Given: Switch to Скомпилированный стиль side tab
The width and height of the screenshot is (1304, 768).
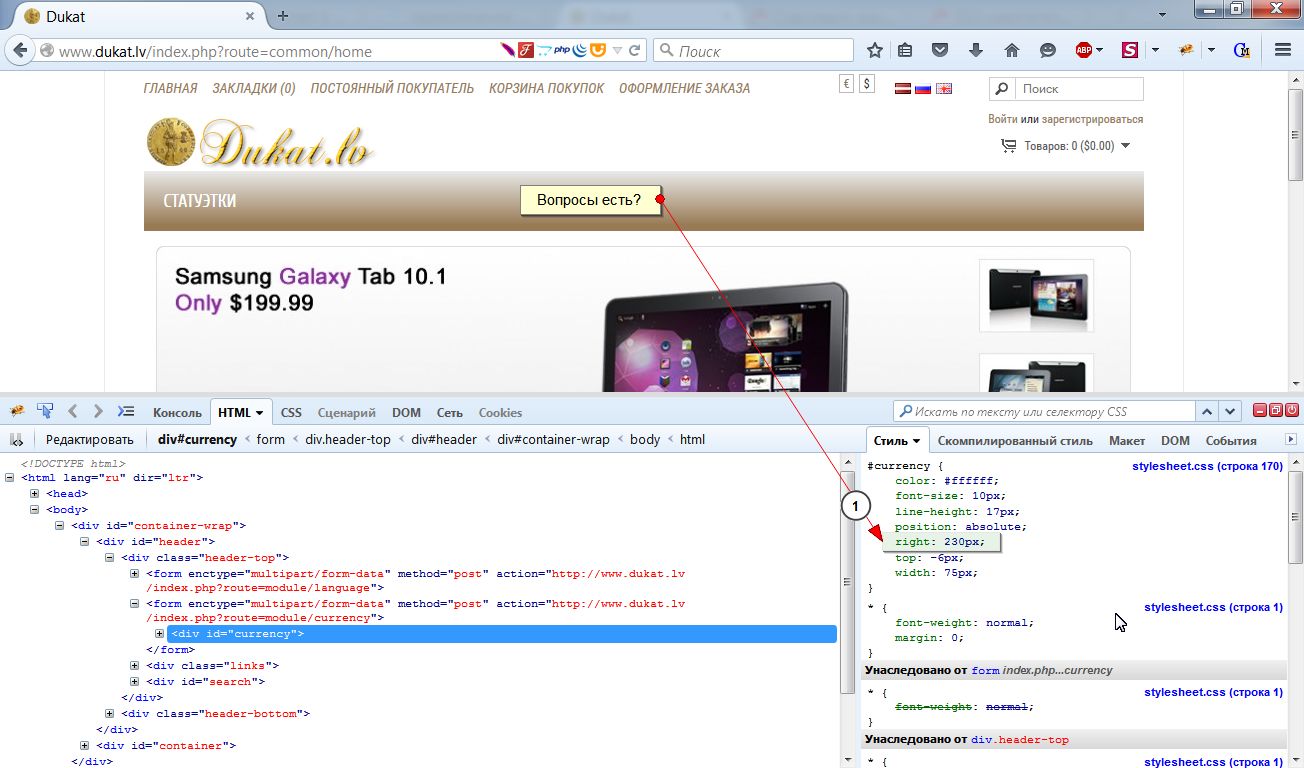Looking at the screenshot, I should click(1015, 440).
